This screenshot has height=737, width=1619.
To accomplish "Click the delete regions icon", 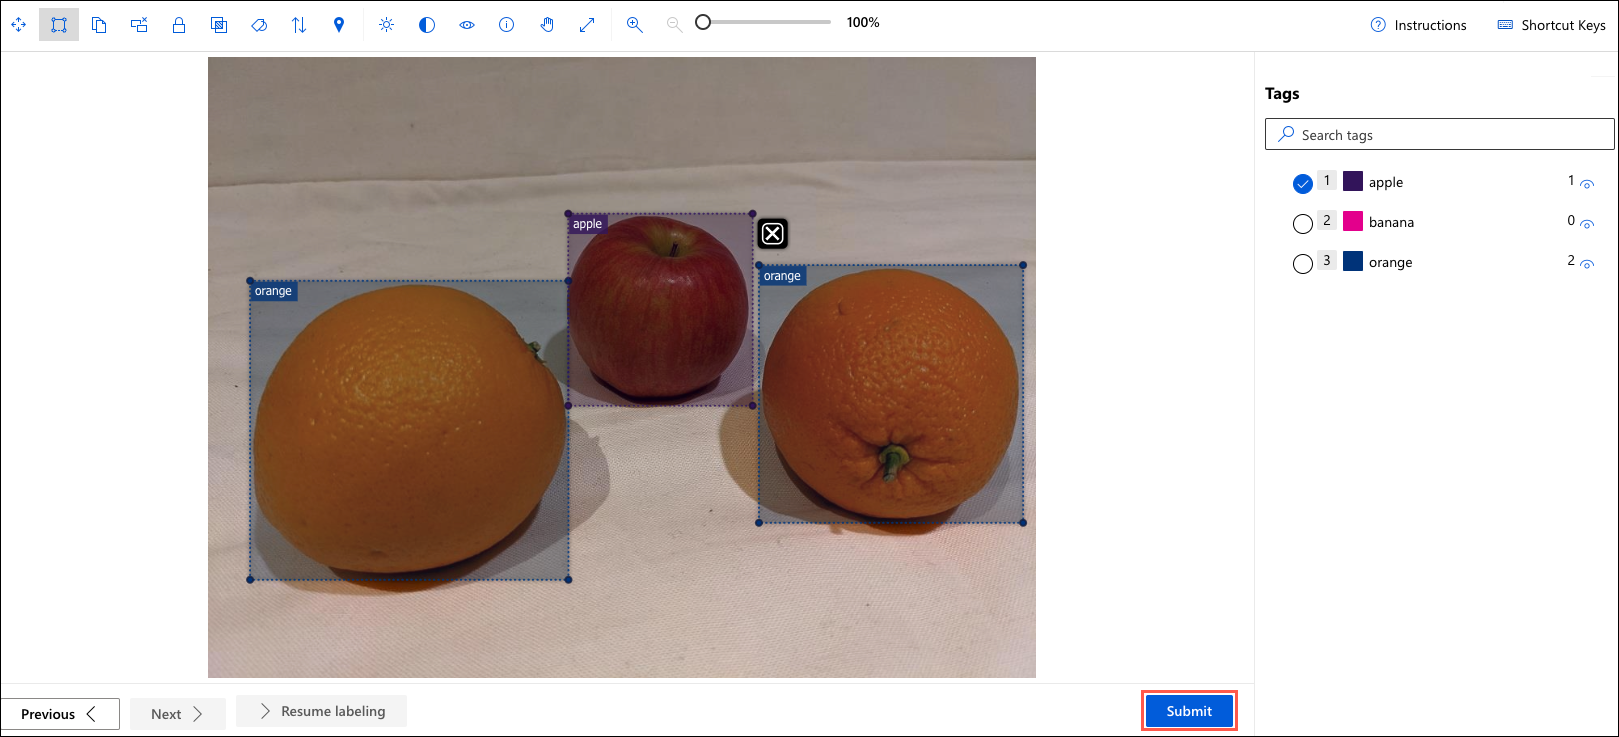I will tap(139, 25).
